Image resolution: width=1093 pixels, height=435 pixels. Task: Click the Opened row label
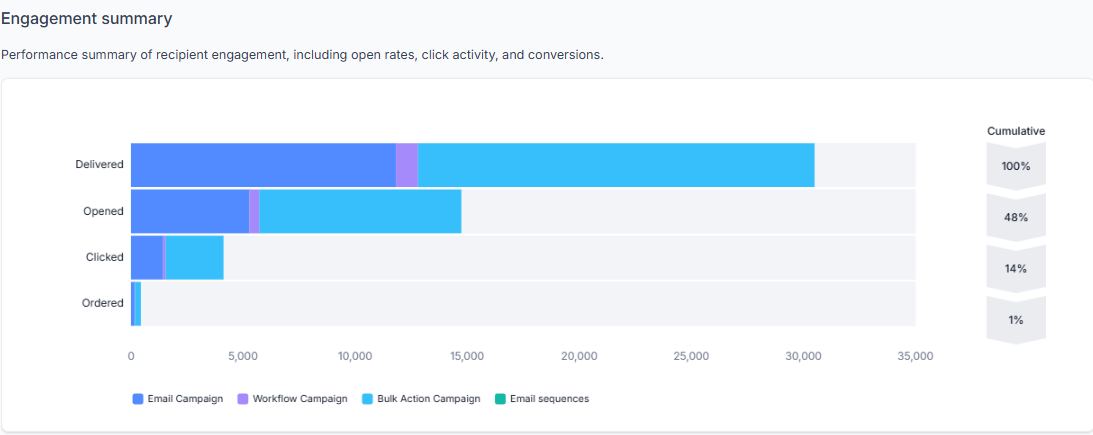click(103, 211)
